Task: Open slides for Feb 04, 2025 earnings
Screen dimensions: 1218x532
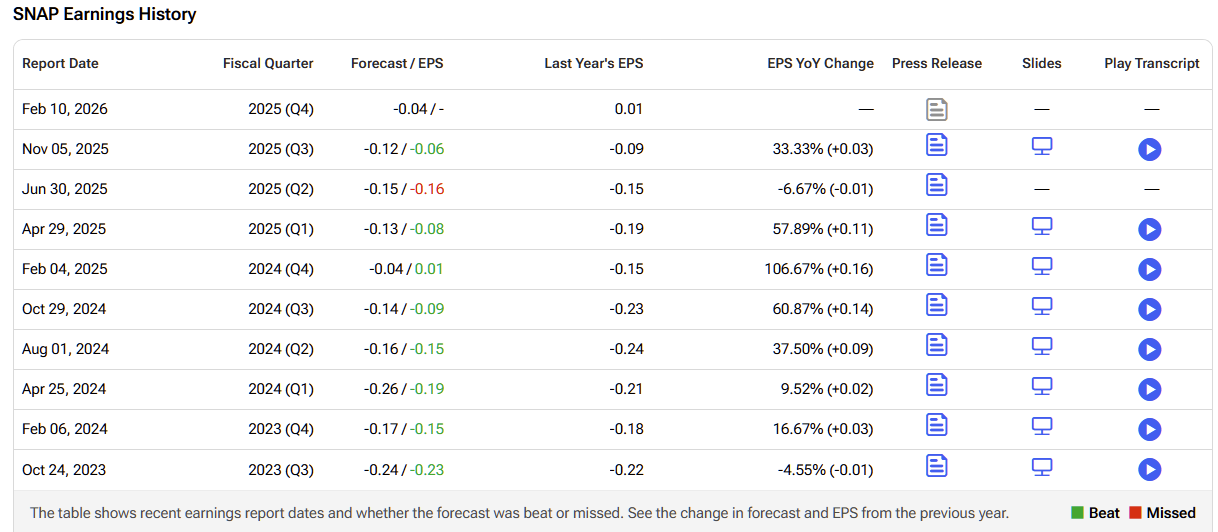Action: coord(1042,267)
